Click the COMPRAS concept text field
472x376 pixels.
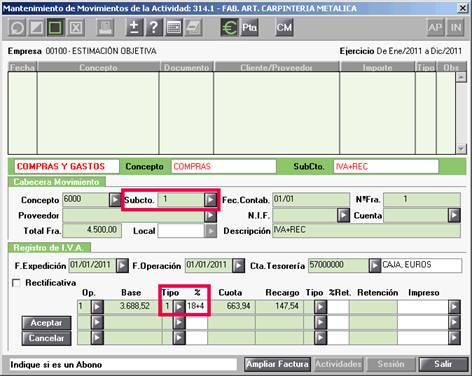(x=224, y=166)
